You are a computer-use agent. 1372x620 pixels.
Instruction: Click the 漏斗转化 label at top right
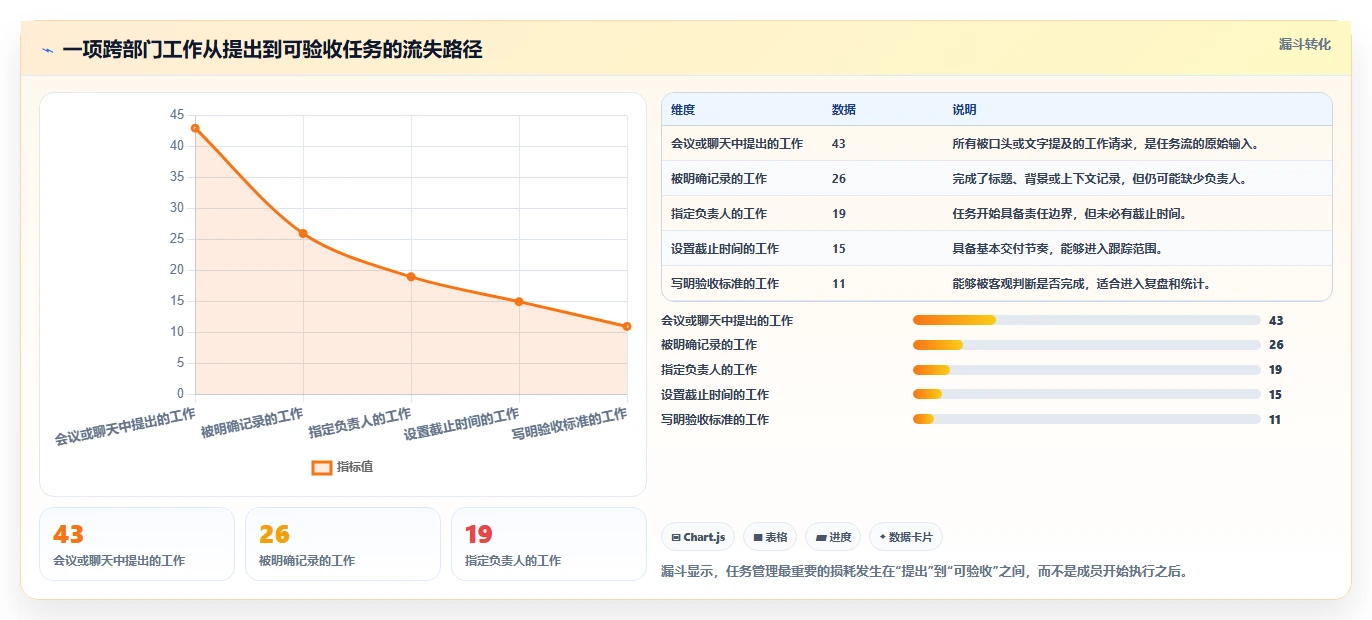point(1305,44)
